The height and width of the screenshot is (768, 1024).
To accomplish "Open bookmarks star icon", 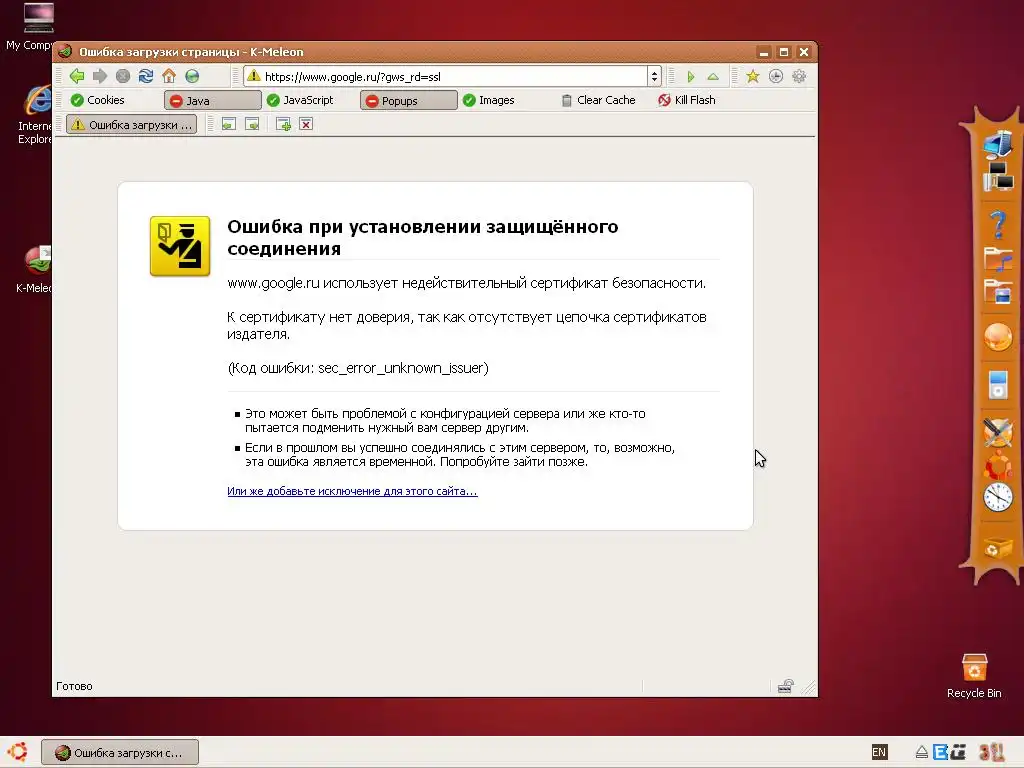I will coord(753,76).
